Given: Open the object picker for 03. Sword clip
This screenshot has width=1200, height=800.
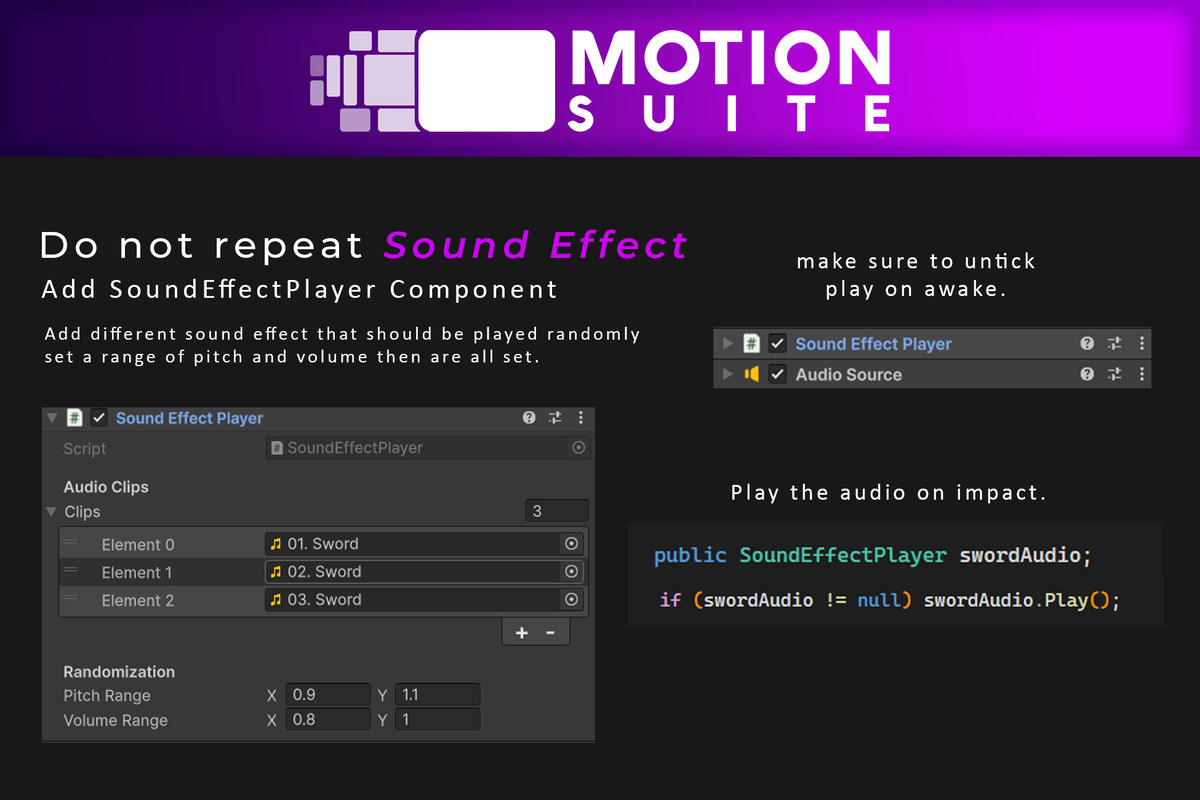Looking at the screenshot, I should click(x=571, y=600).
